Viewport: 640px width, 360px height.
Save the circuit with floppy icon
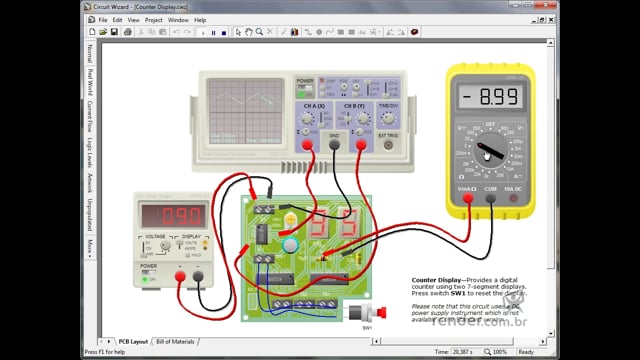click(114, 32)
